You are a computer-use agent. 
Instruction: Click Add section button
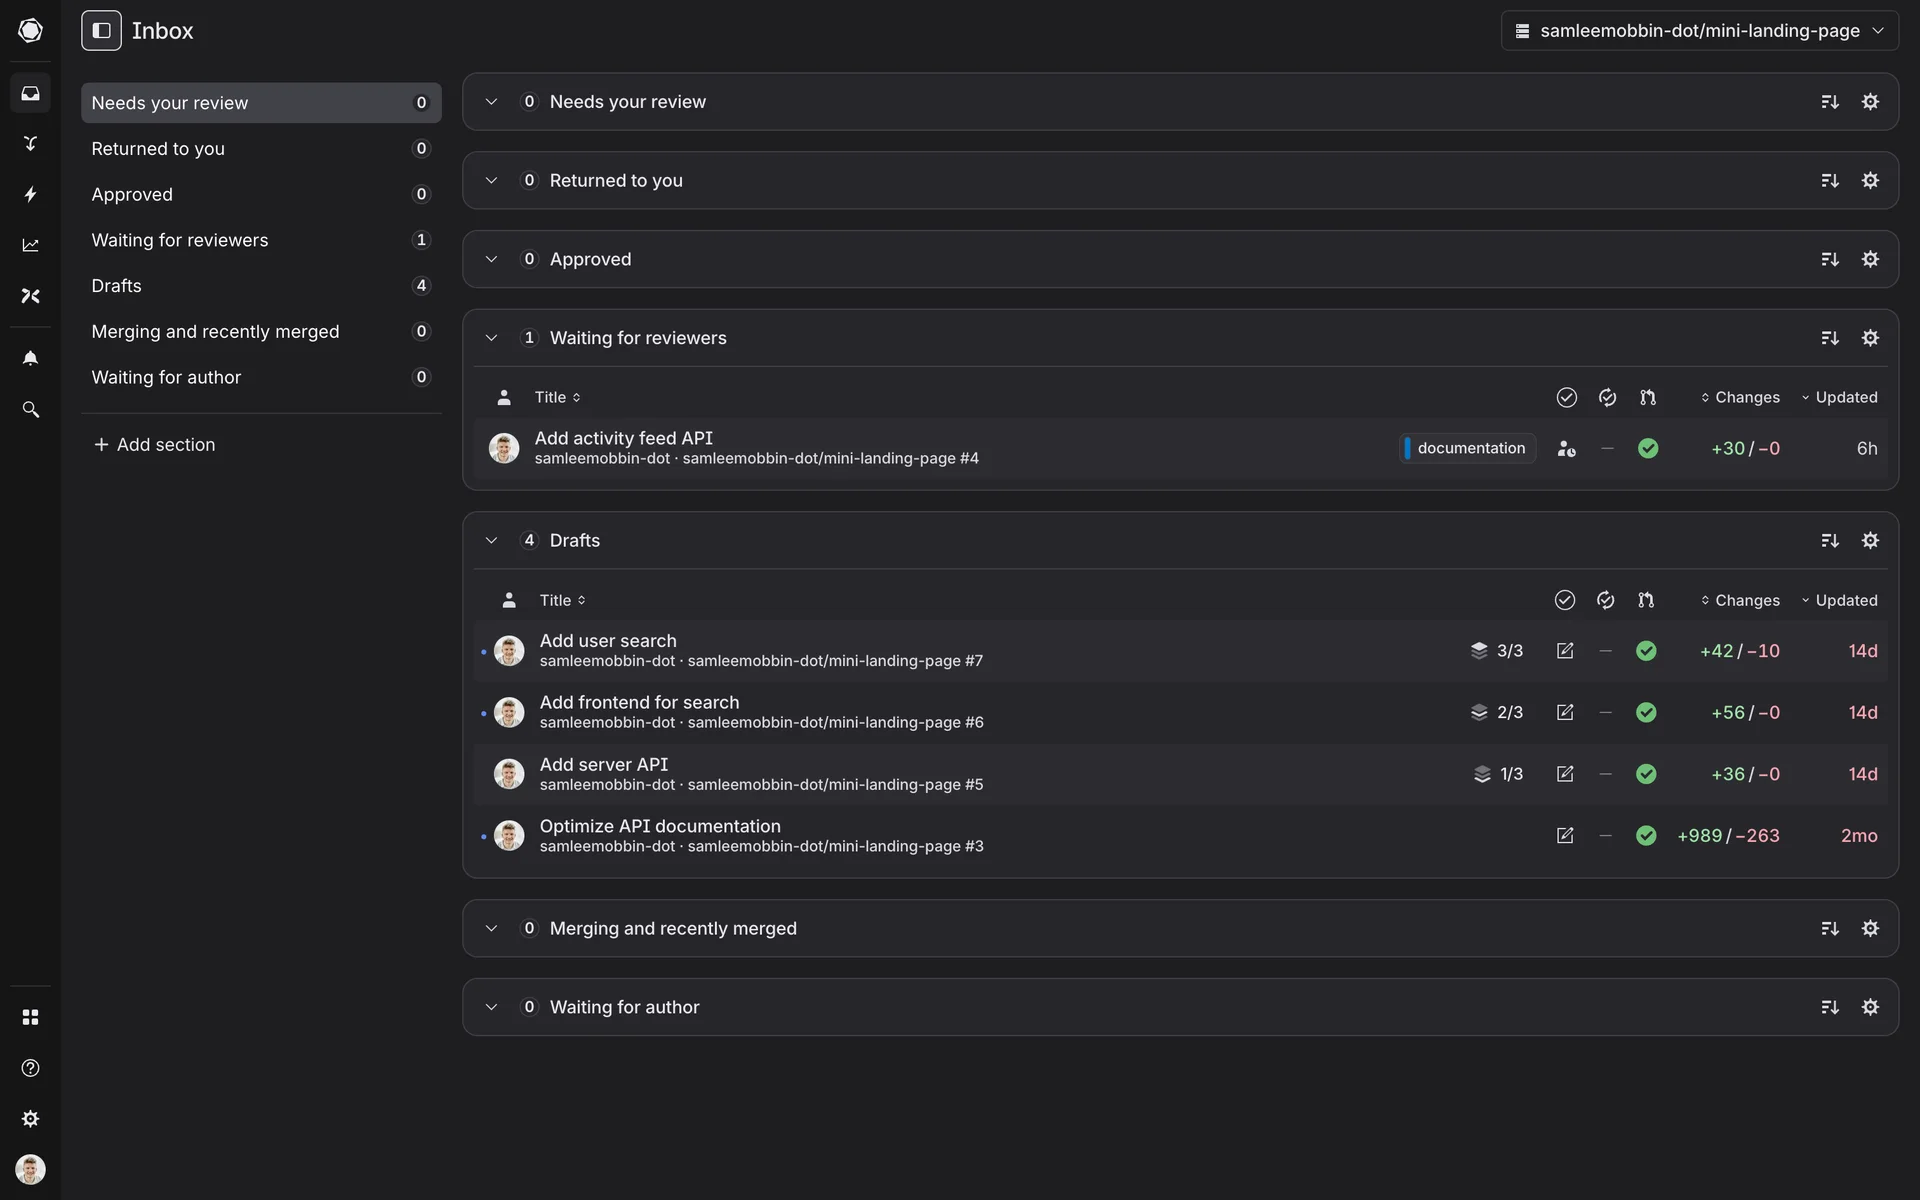pyautogui.click(x=154, y=445)
